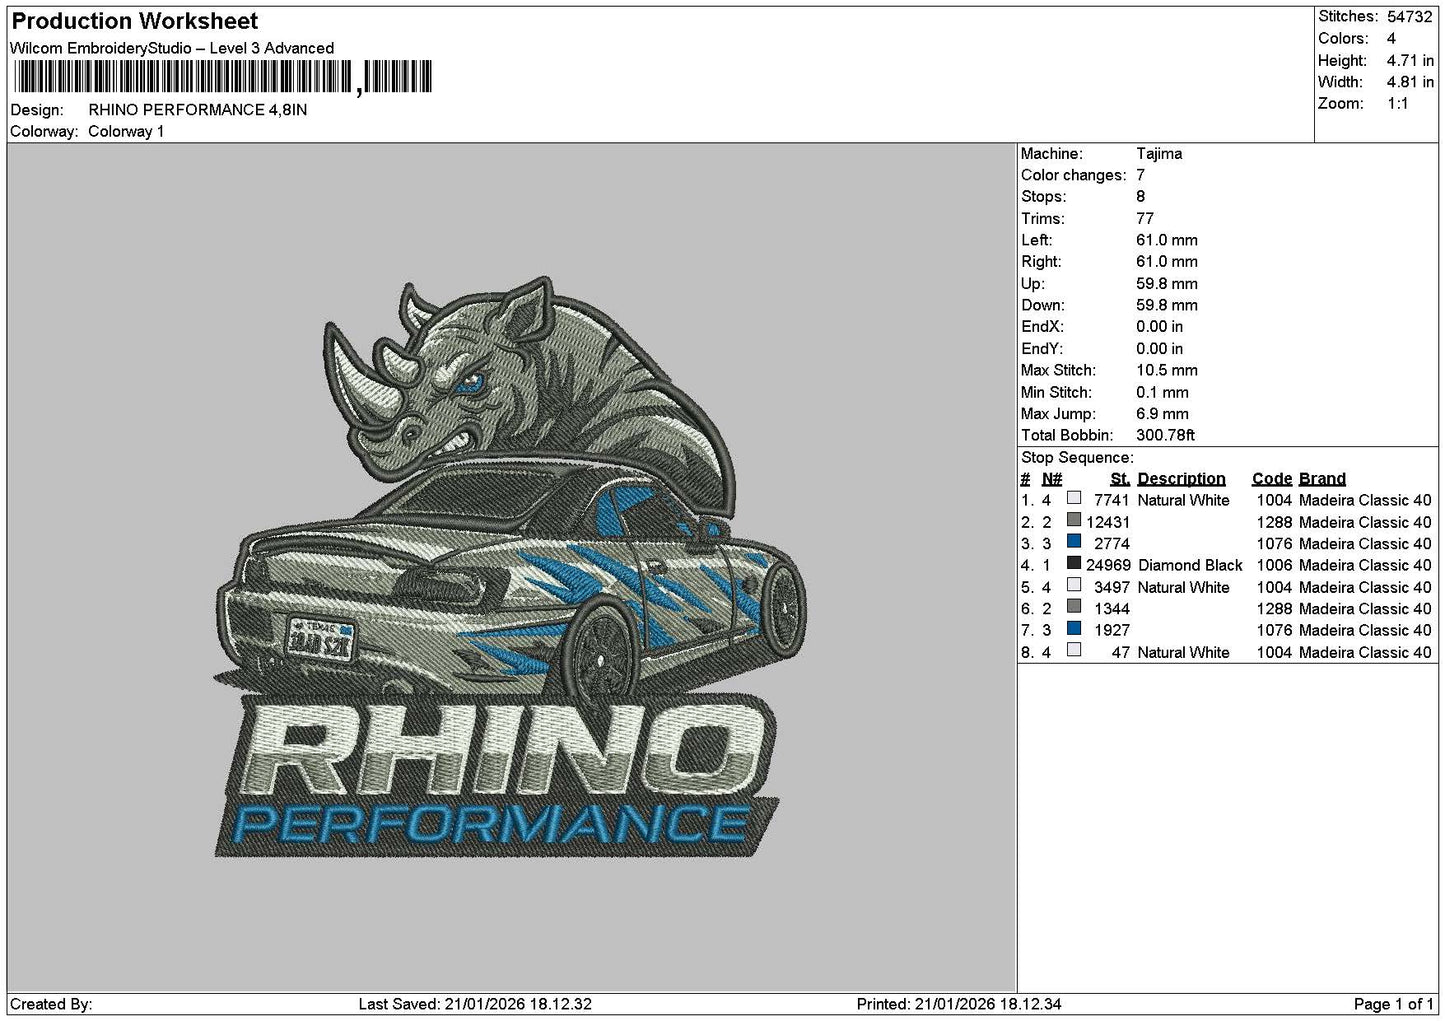Click the Stops value '8'
The image size is (1445, 1021).
click(1141, 197)
